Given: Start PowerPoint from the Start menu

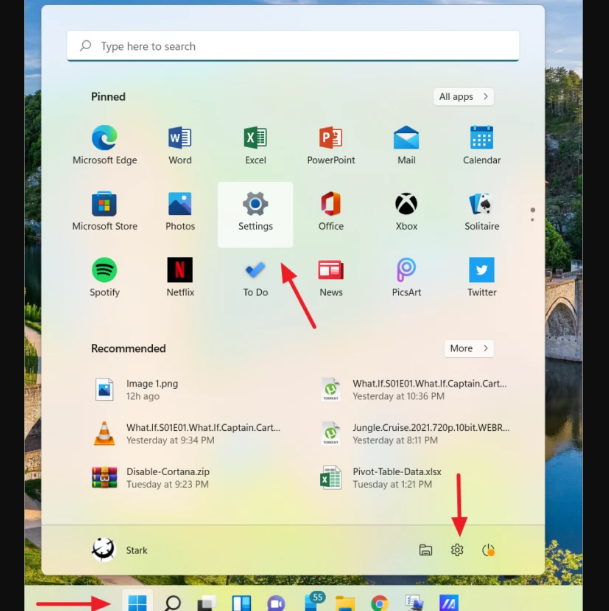Looking at the screenshot, I should 331,145.
